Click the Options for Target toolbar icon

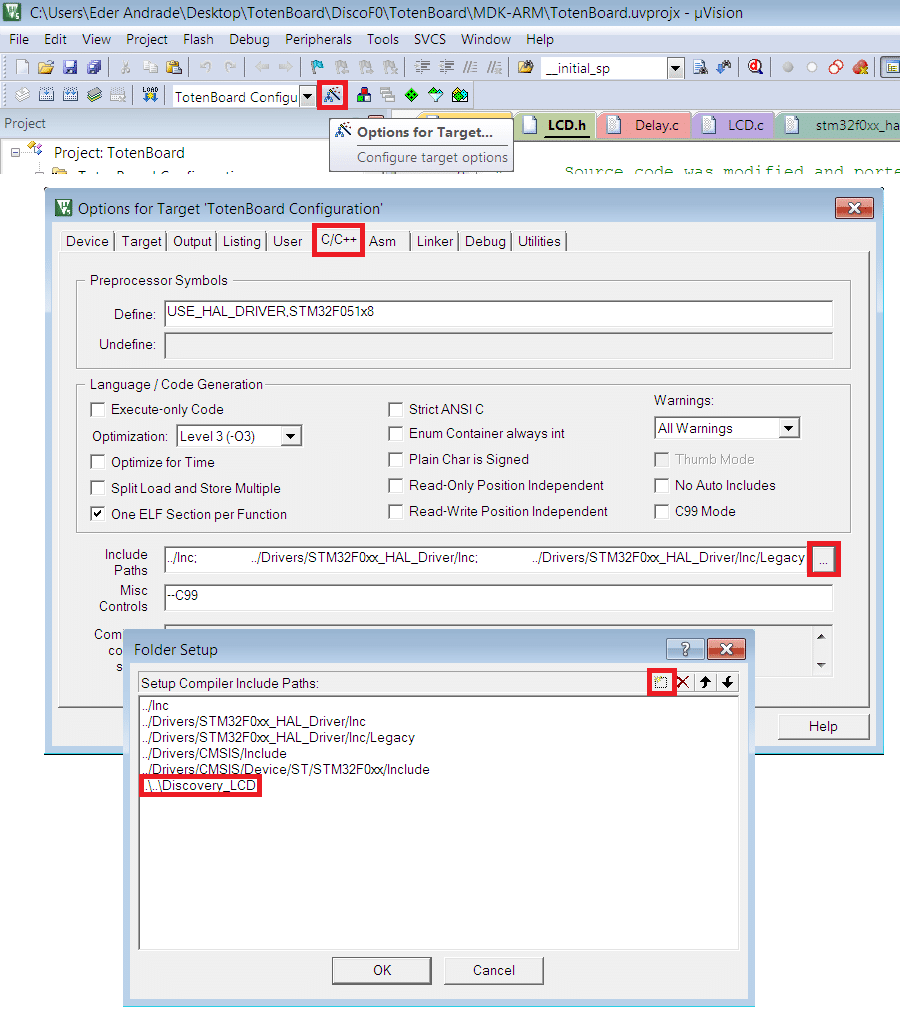(x=333, y=96)
